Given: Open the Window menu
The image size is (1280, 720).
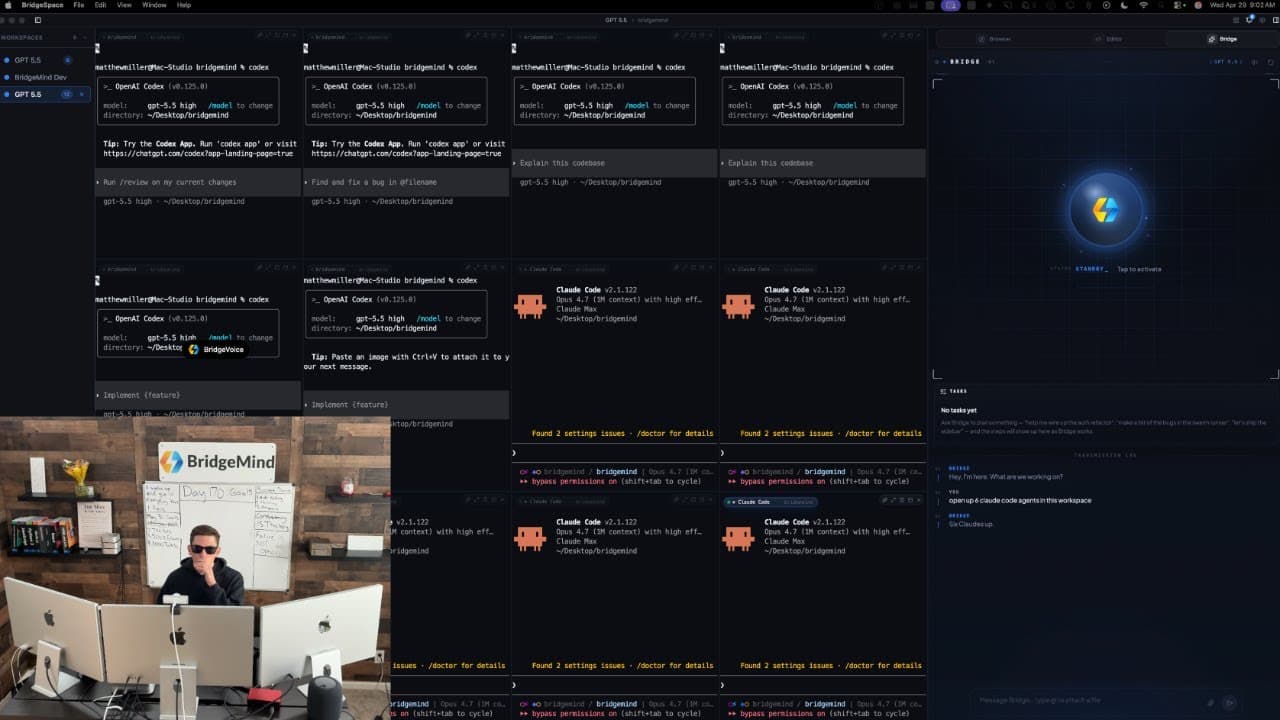Looking at the screenshot, I should click(154, 5).
